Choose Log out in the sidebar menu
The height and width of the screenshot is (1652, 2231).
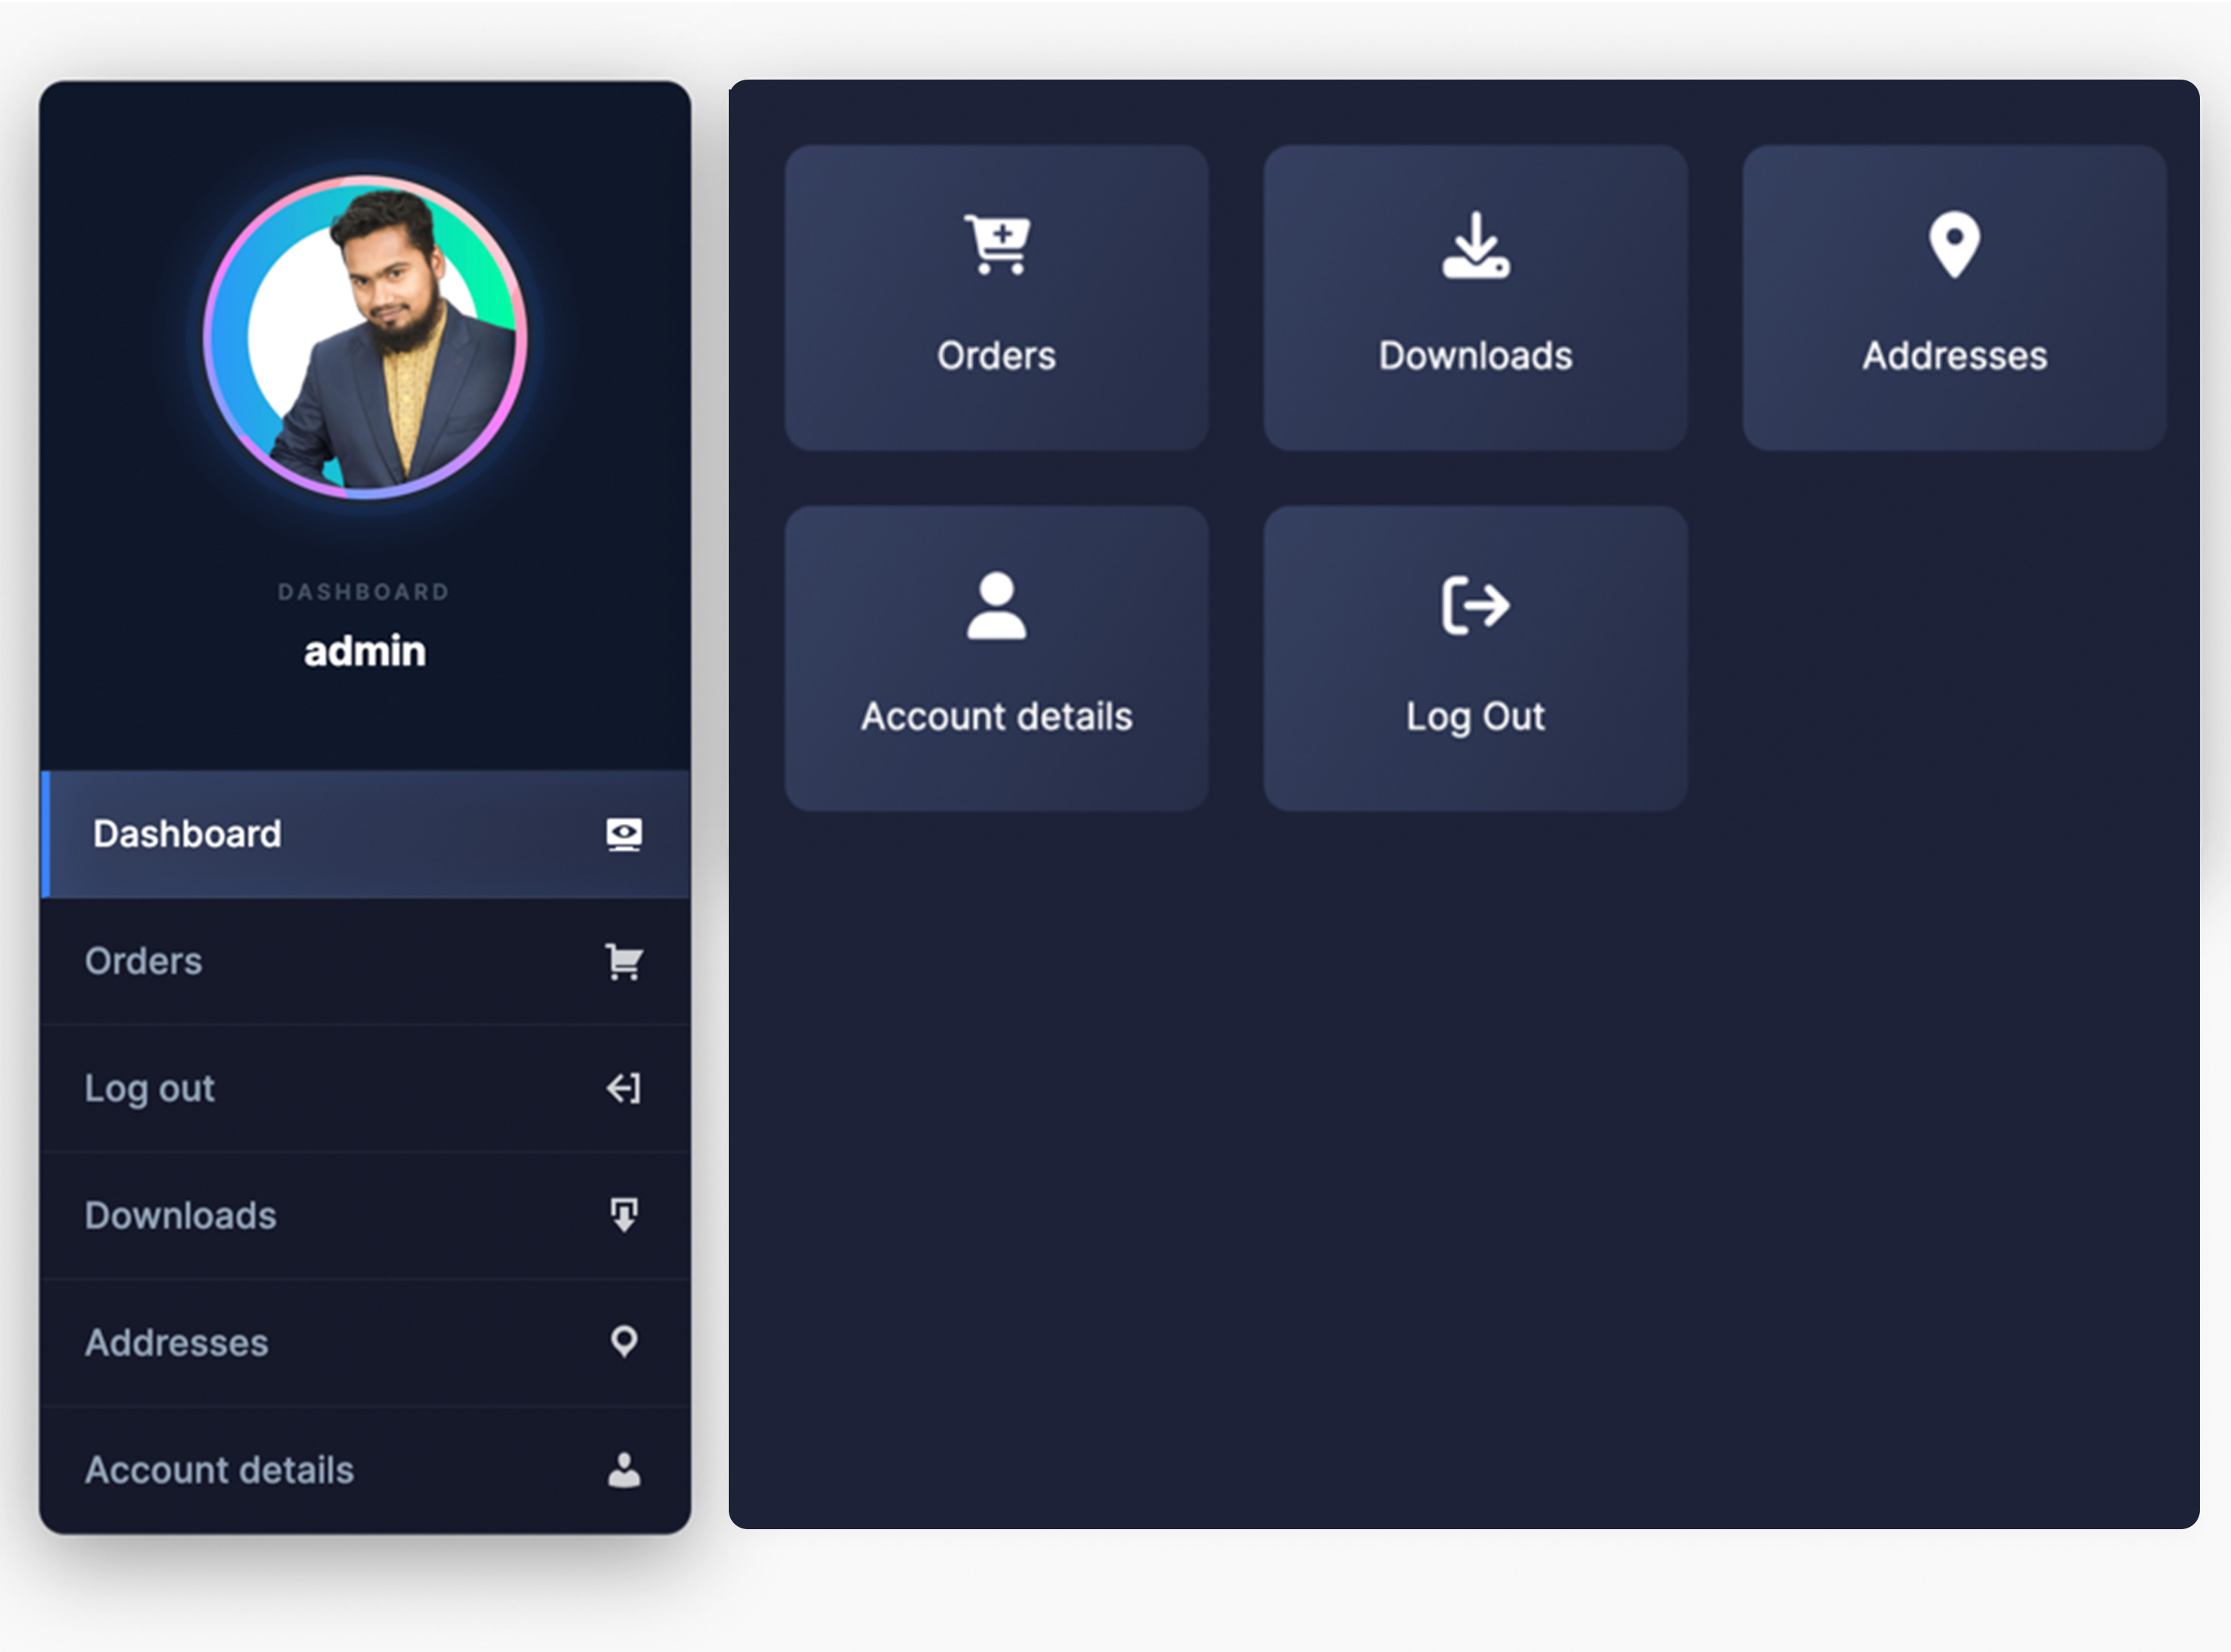tap(149, 1088)
